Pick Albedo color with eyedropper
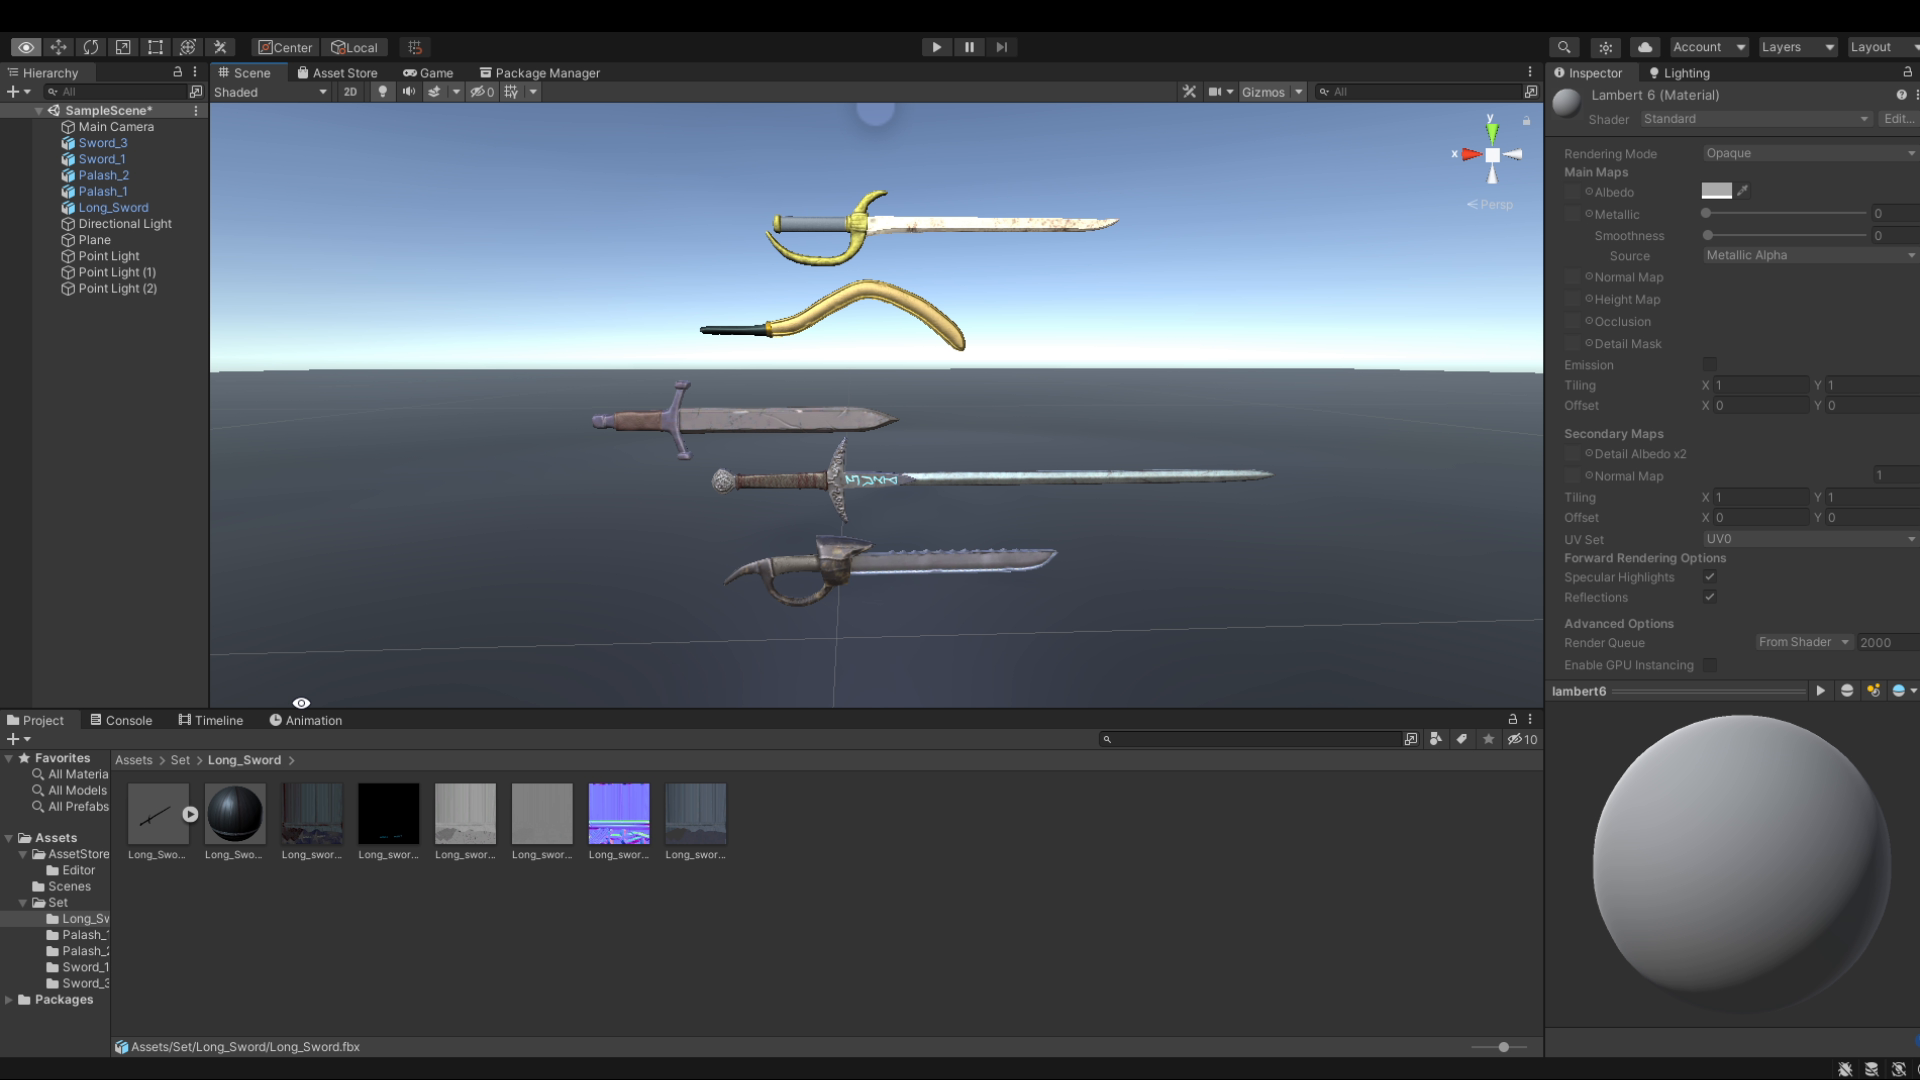1920x1080 pixels. tap(1743, 190)
